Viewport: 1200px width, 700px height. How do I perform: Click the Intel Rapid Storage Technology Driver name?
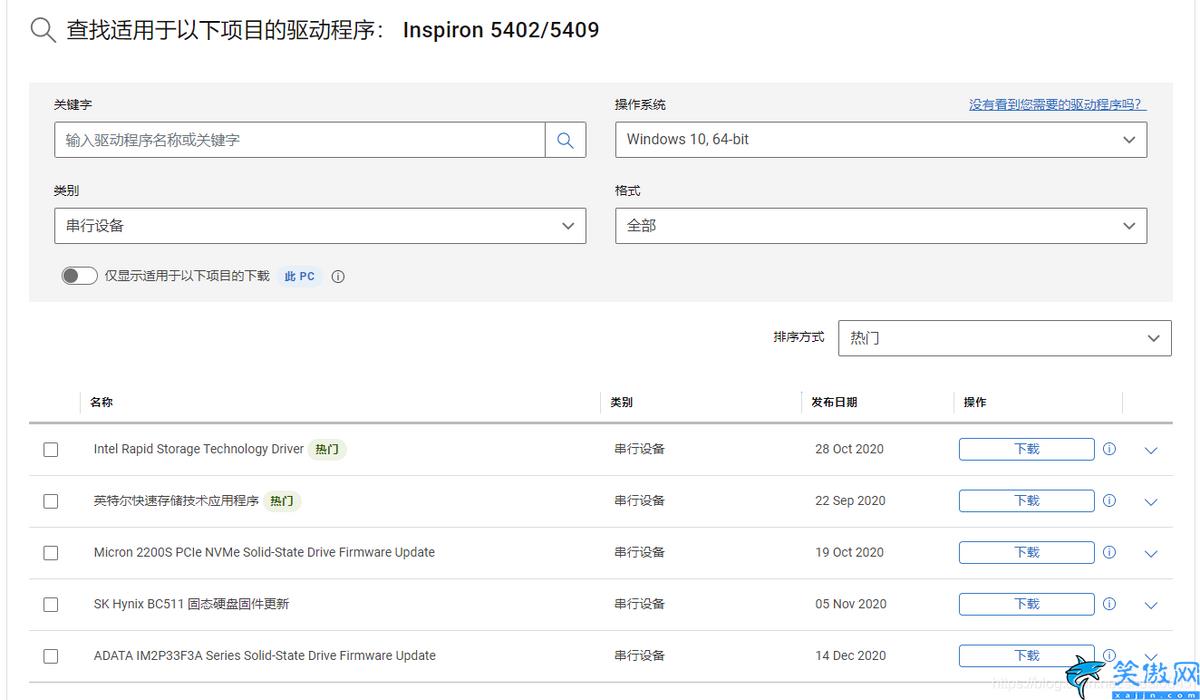click(x=198, y=449)
